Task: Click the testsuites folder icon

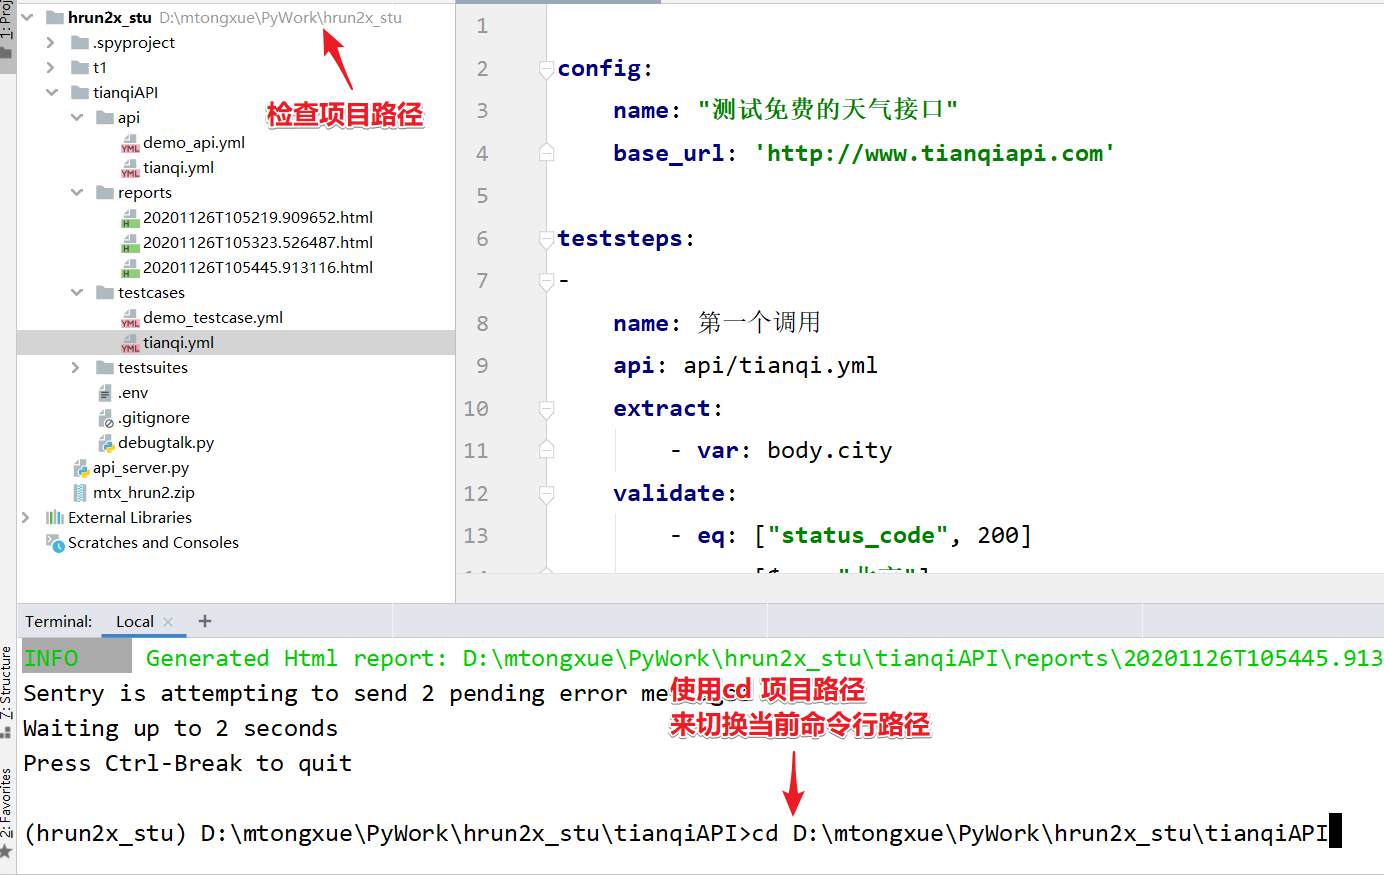Action: 105,368
